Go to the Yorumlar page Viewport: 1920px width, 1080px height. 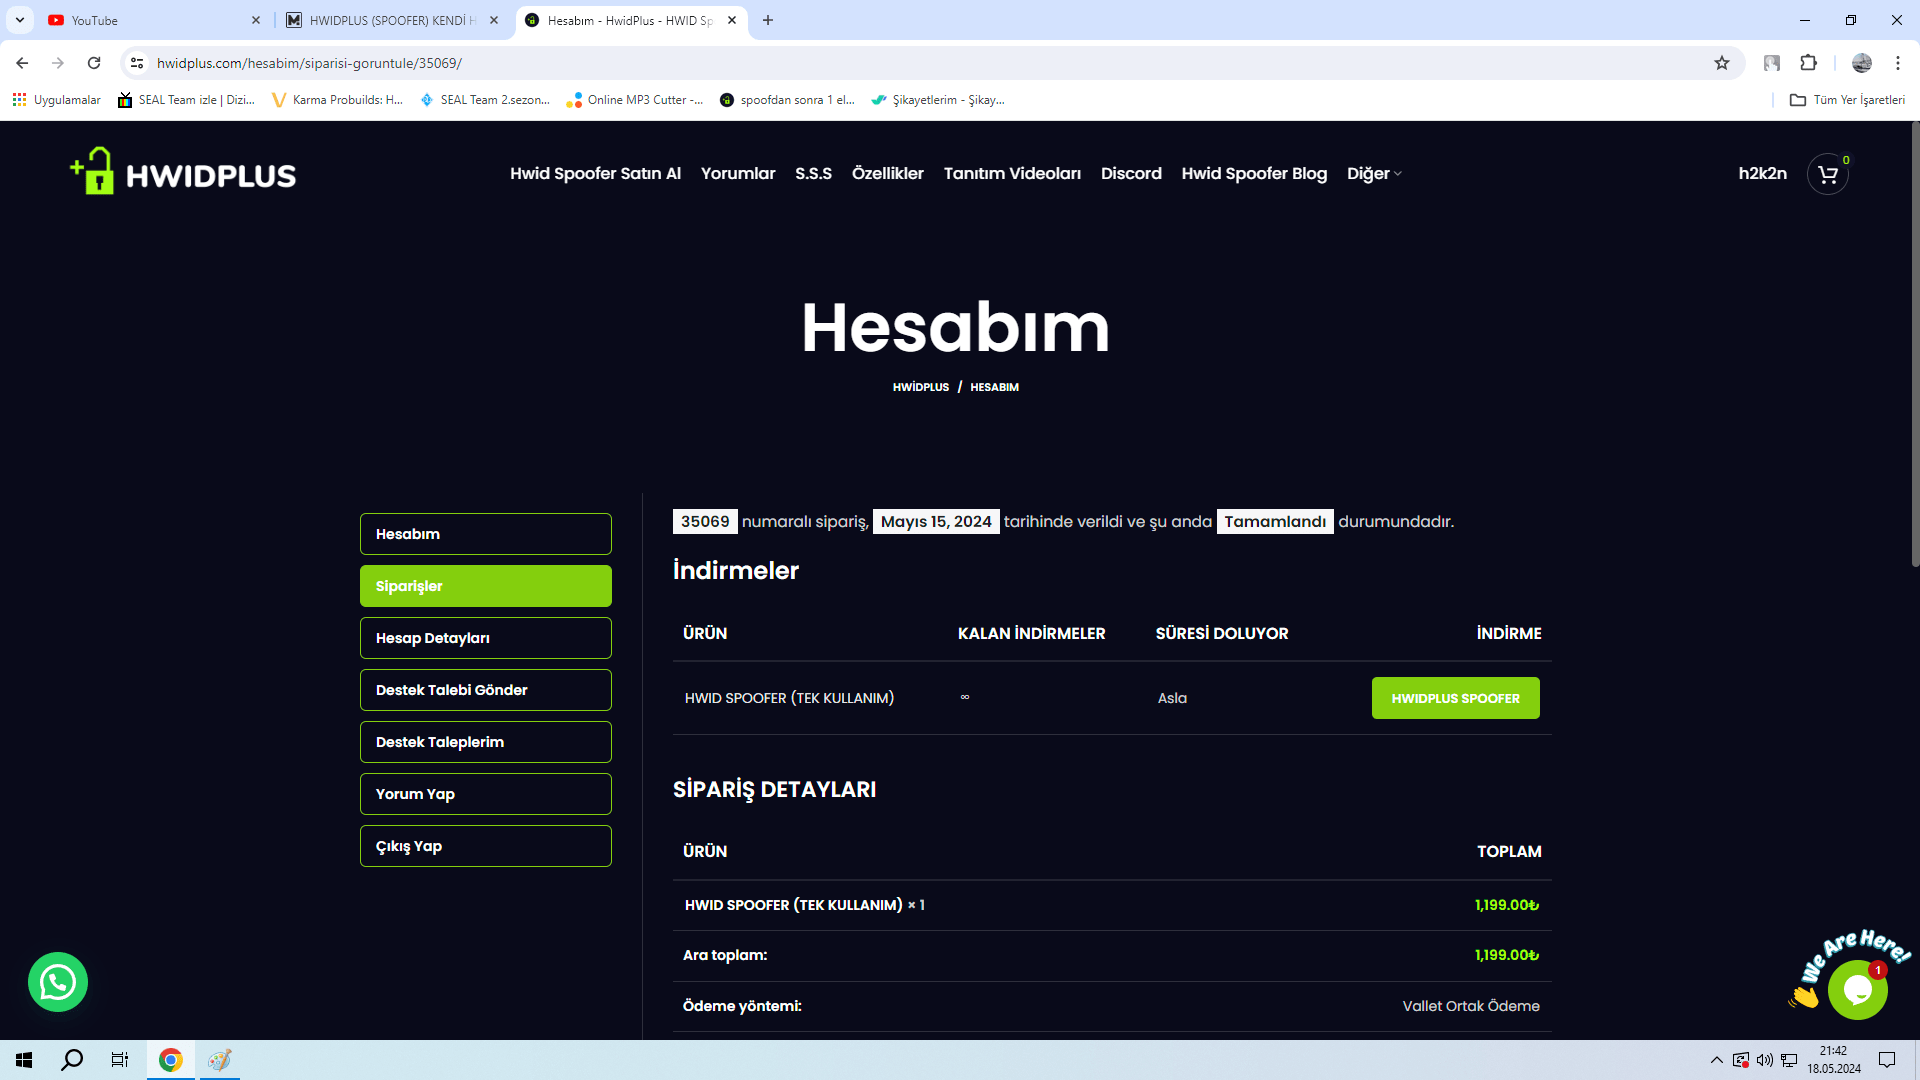[738, 174]
